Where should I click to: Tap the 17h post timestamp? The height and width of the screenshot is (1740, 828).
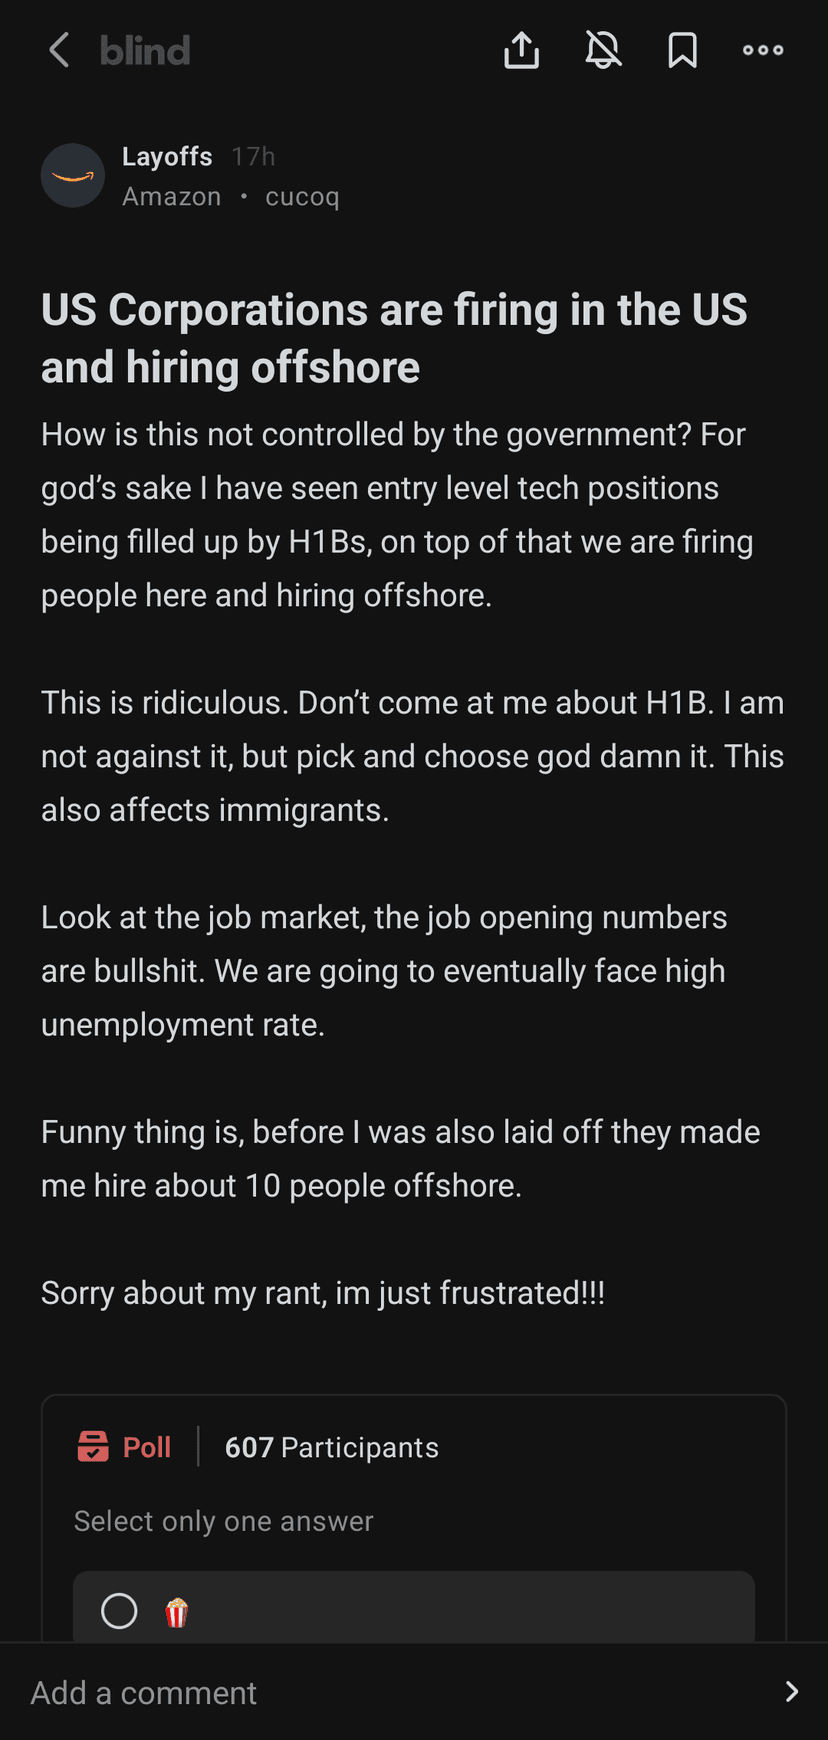[253, 157]
